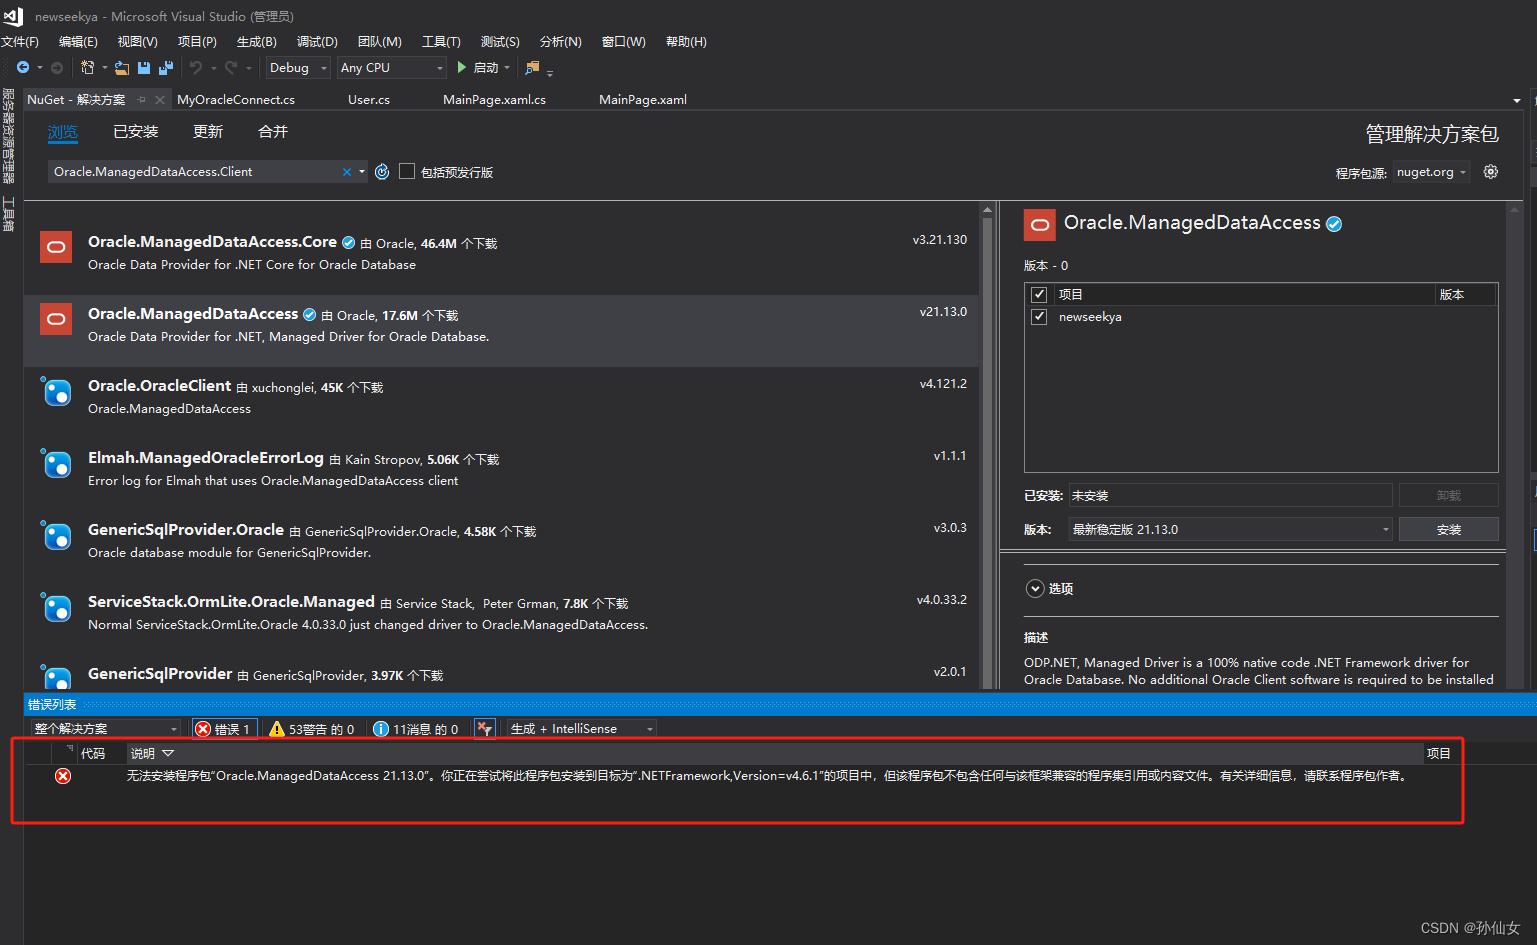Click verified badge next to Oracle.ManagedDataAccess title
The image size is (1537, 945).
(x=1334, y=224)
